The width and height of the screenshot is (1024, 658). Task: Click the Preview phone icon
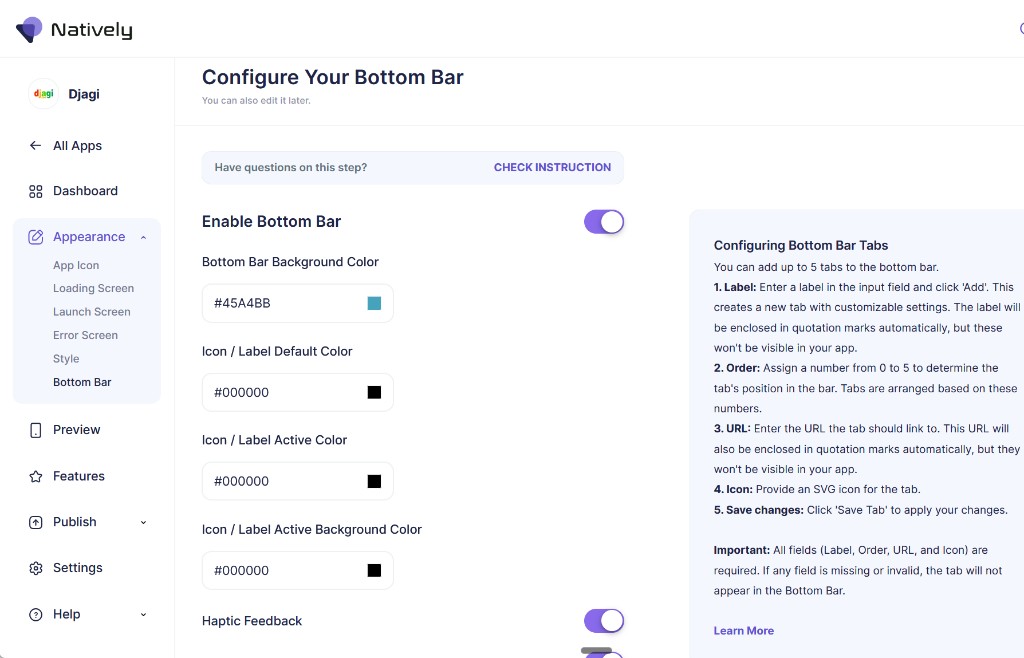pos(36,430)
